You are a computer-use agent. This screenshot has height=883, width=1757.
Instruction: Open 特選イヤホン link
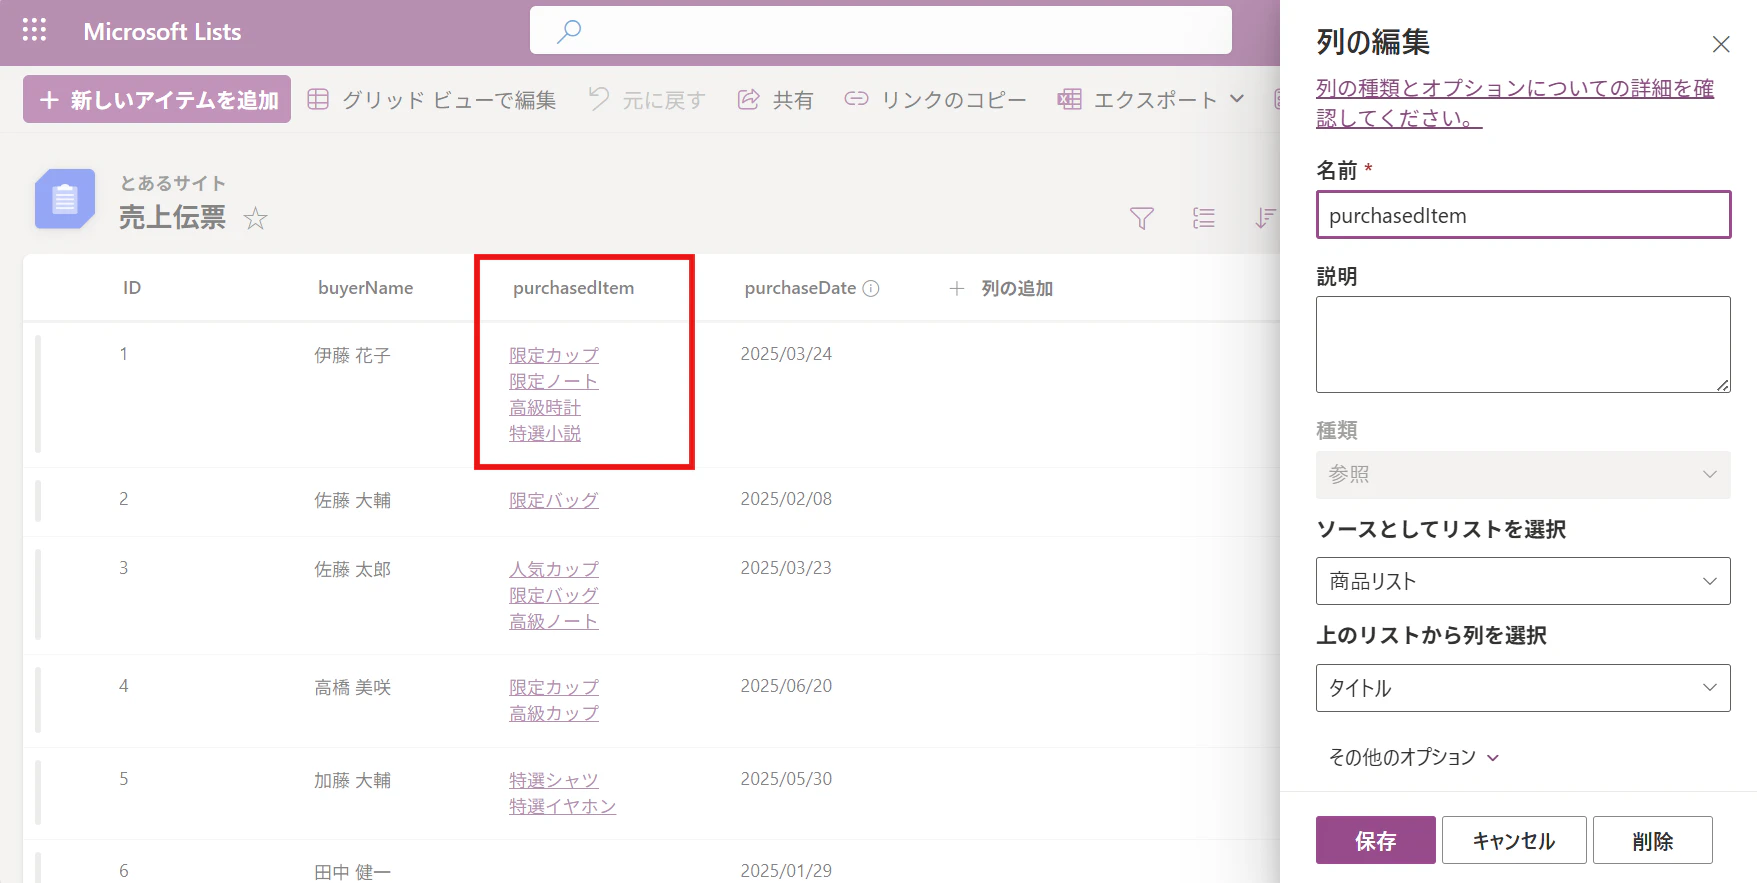coord(563,806)
